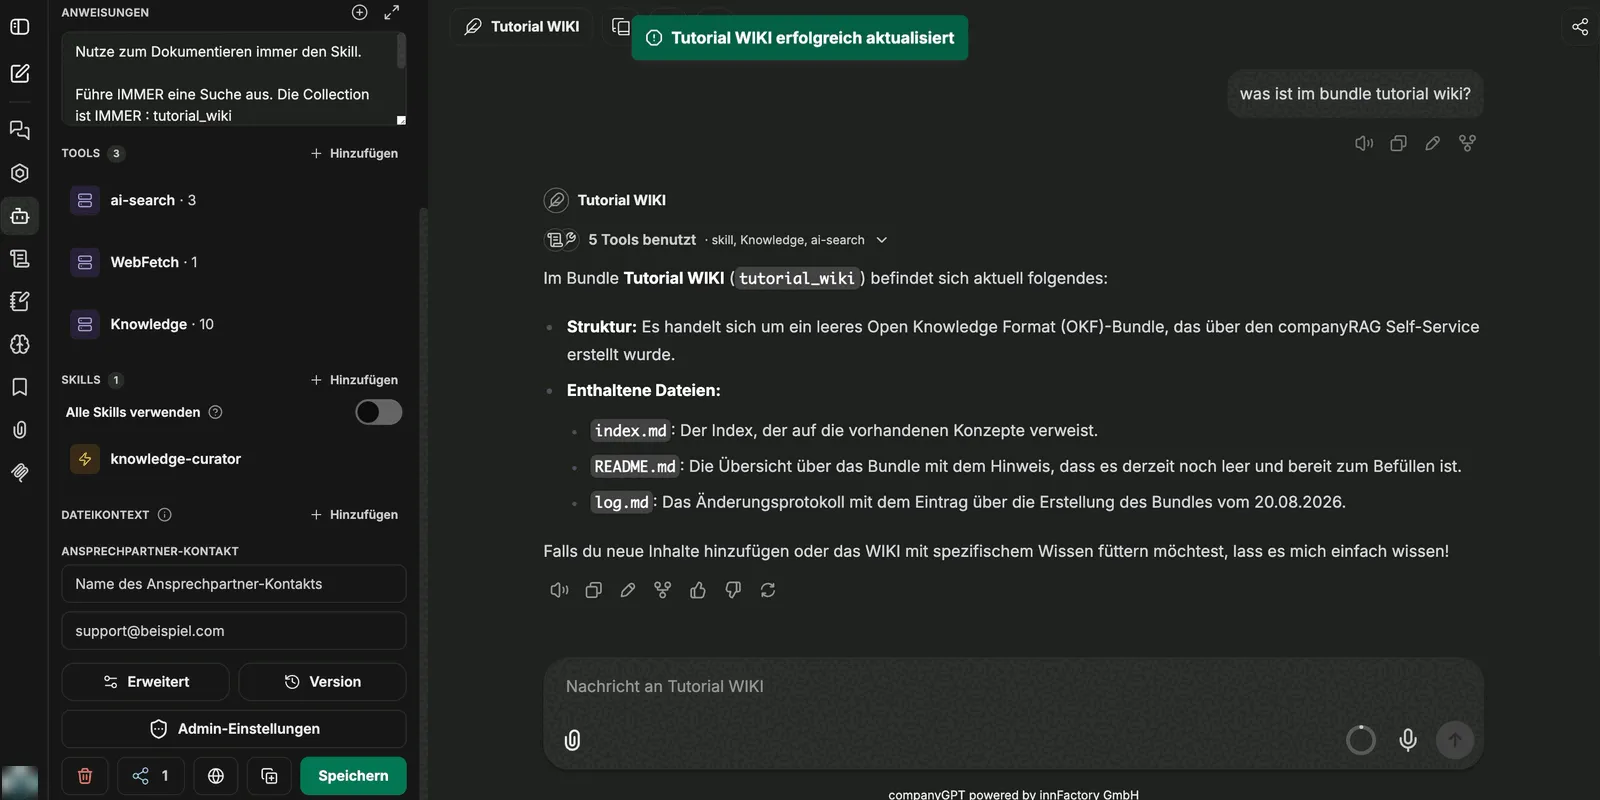This screenshot has width=1600, height=800.
Task: Show info for DATEIKONTEXT
Action: pos(165,515)
